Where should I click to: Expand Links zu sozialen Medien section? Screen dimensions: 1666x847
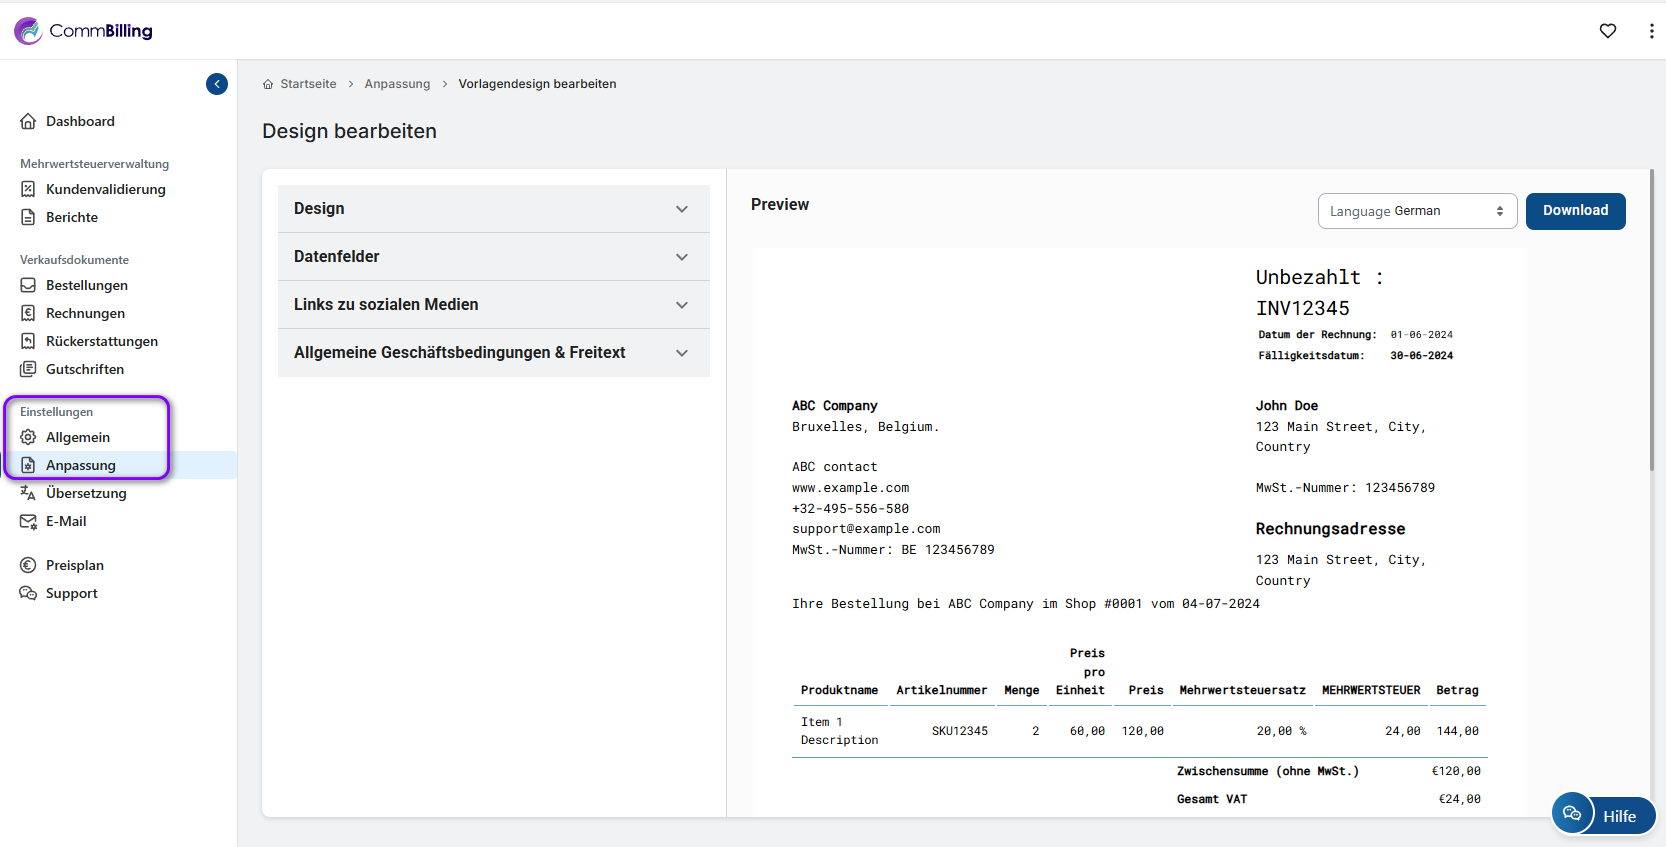pyautogui.click(x=493, y=305)
